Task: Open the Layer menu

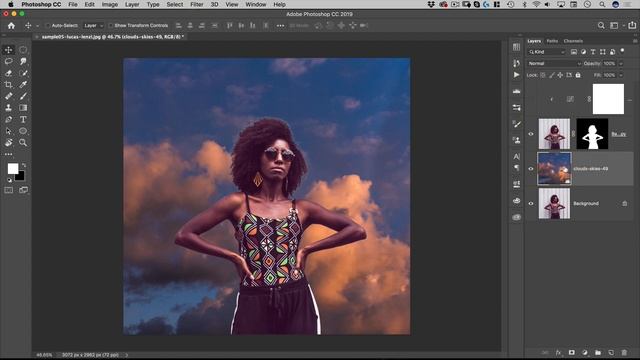Action: (132, 4)
